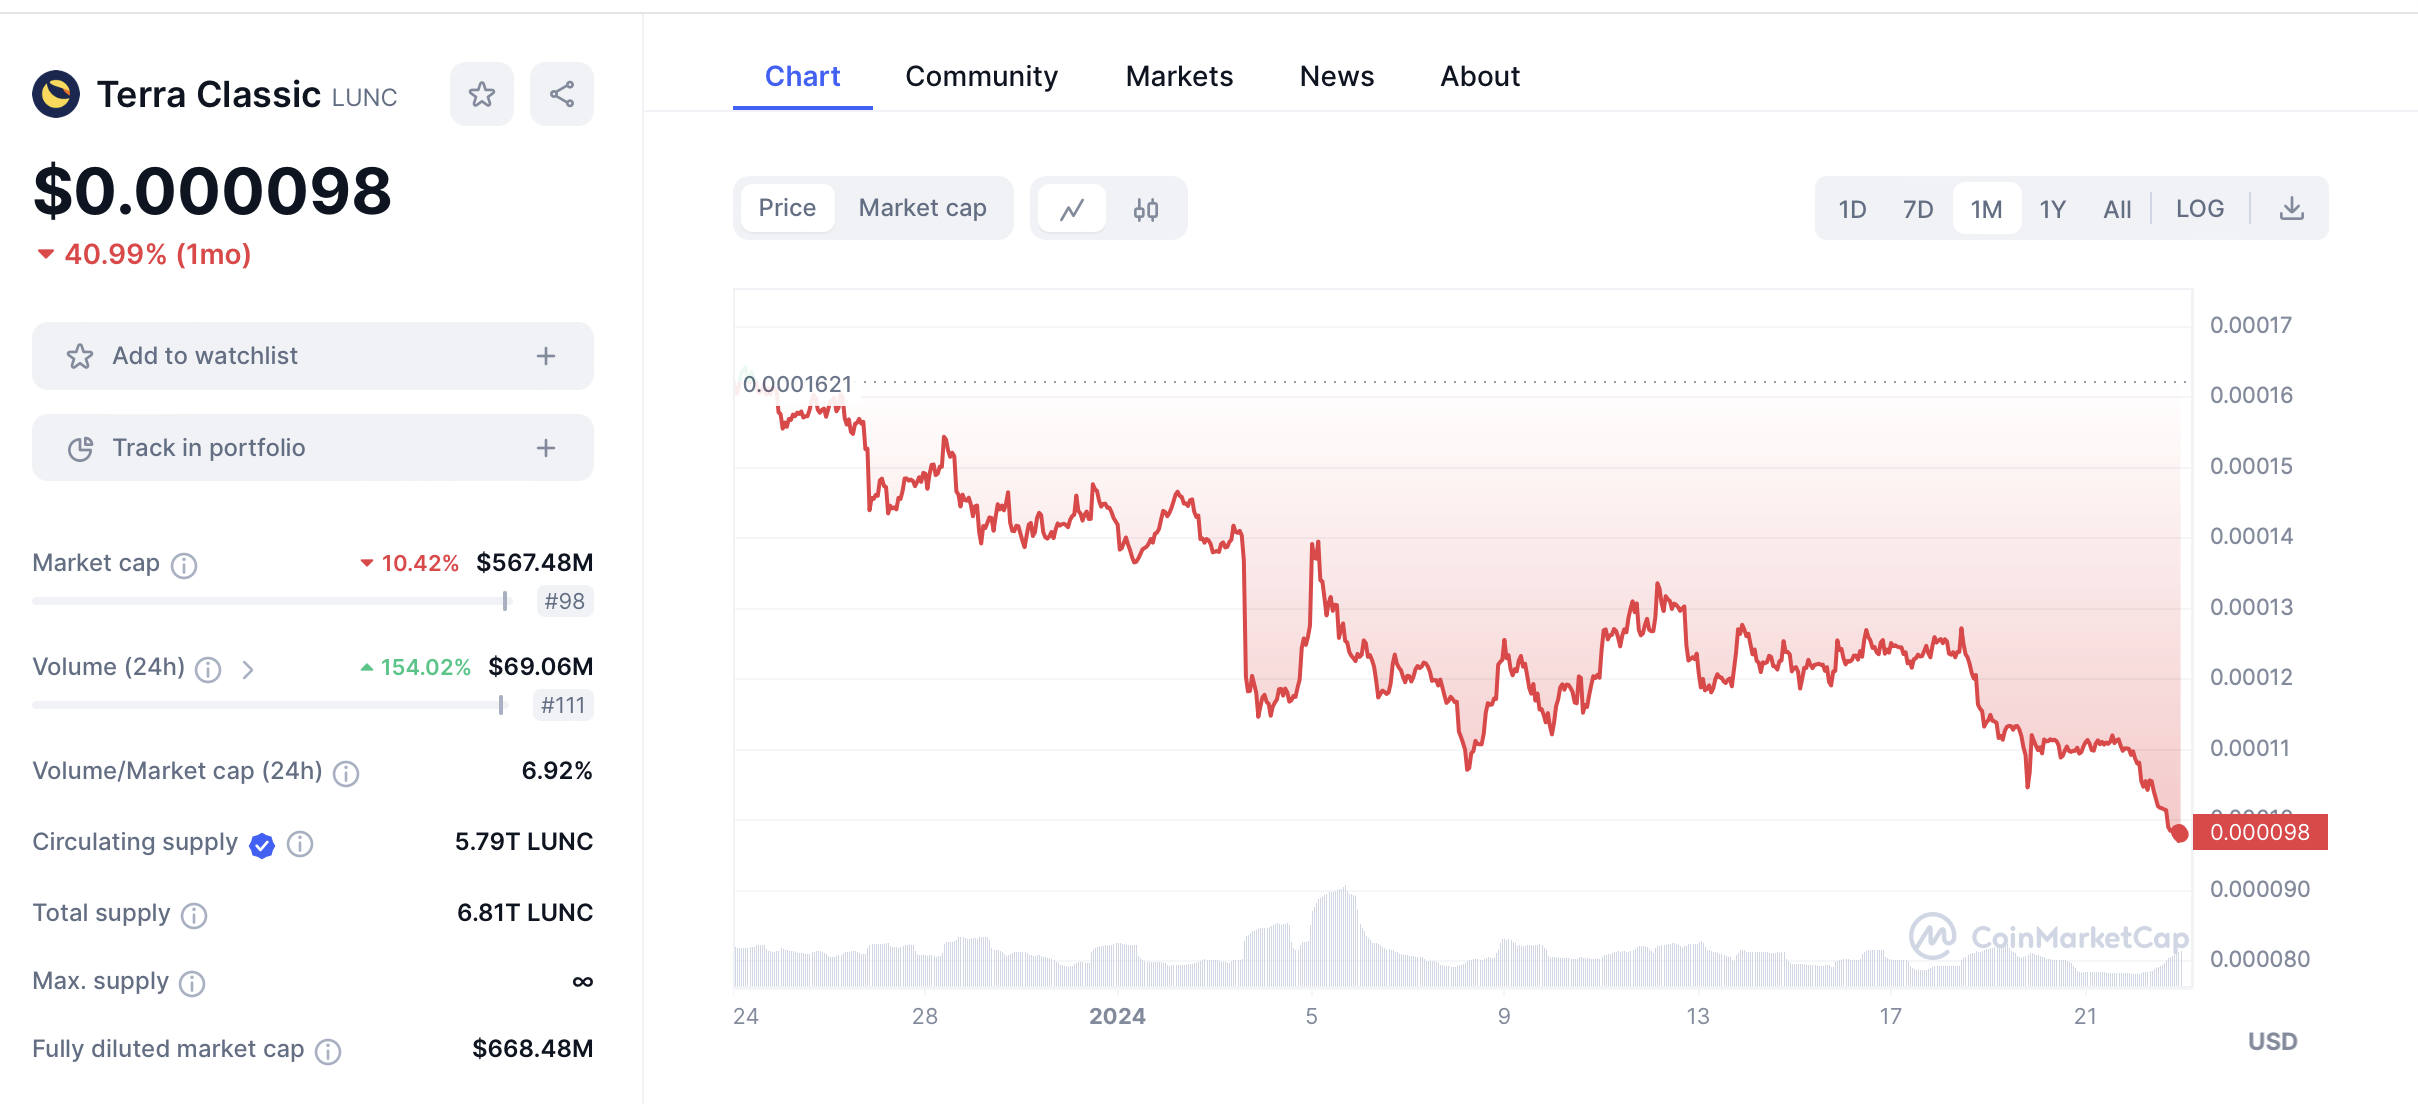Switch to the Markets tab
The width and height of the screenshot is (2418, 1104).
(x=1179, y=76)
